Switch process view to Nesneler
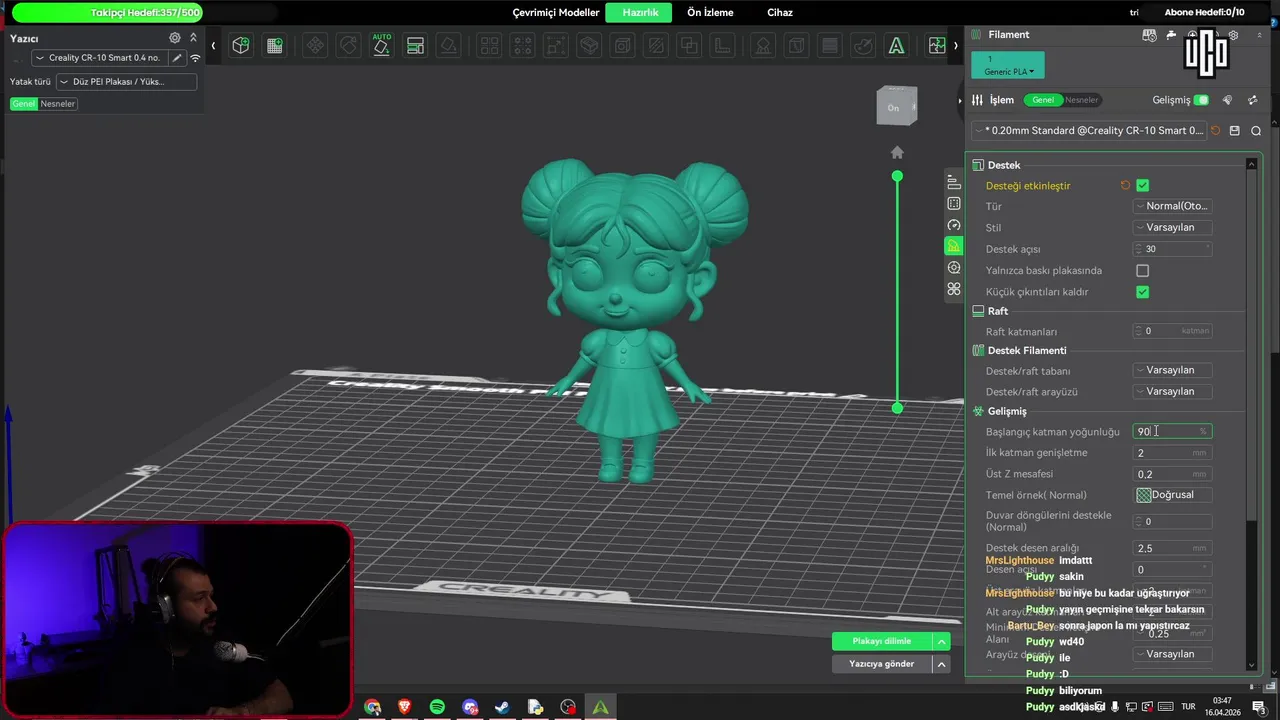This screenshot has height=720, width=1280. (x=1081, y=100)
